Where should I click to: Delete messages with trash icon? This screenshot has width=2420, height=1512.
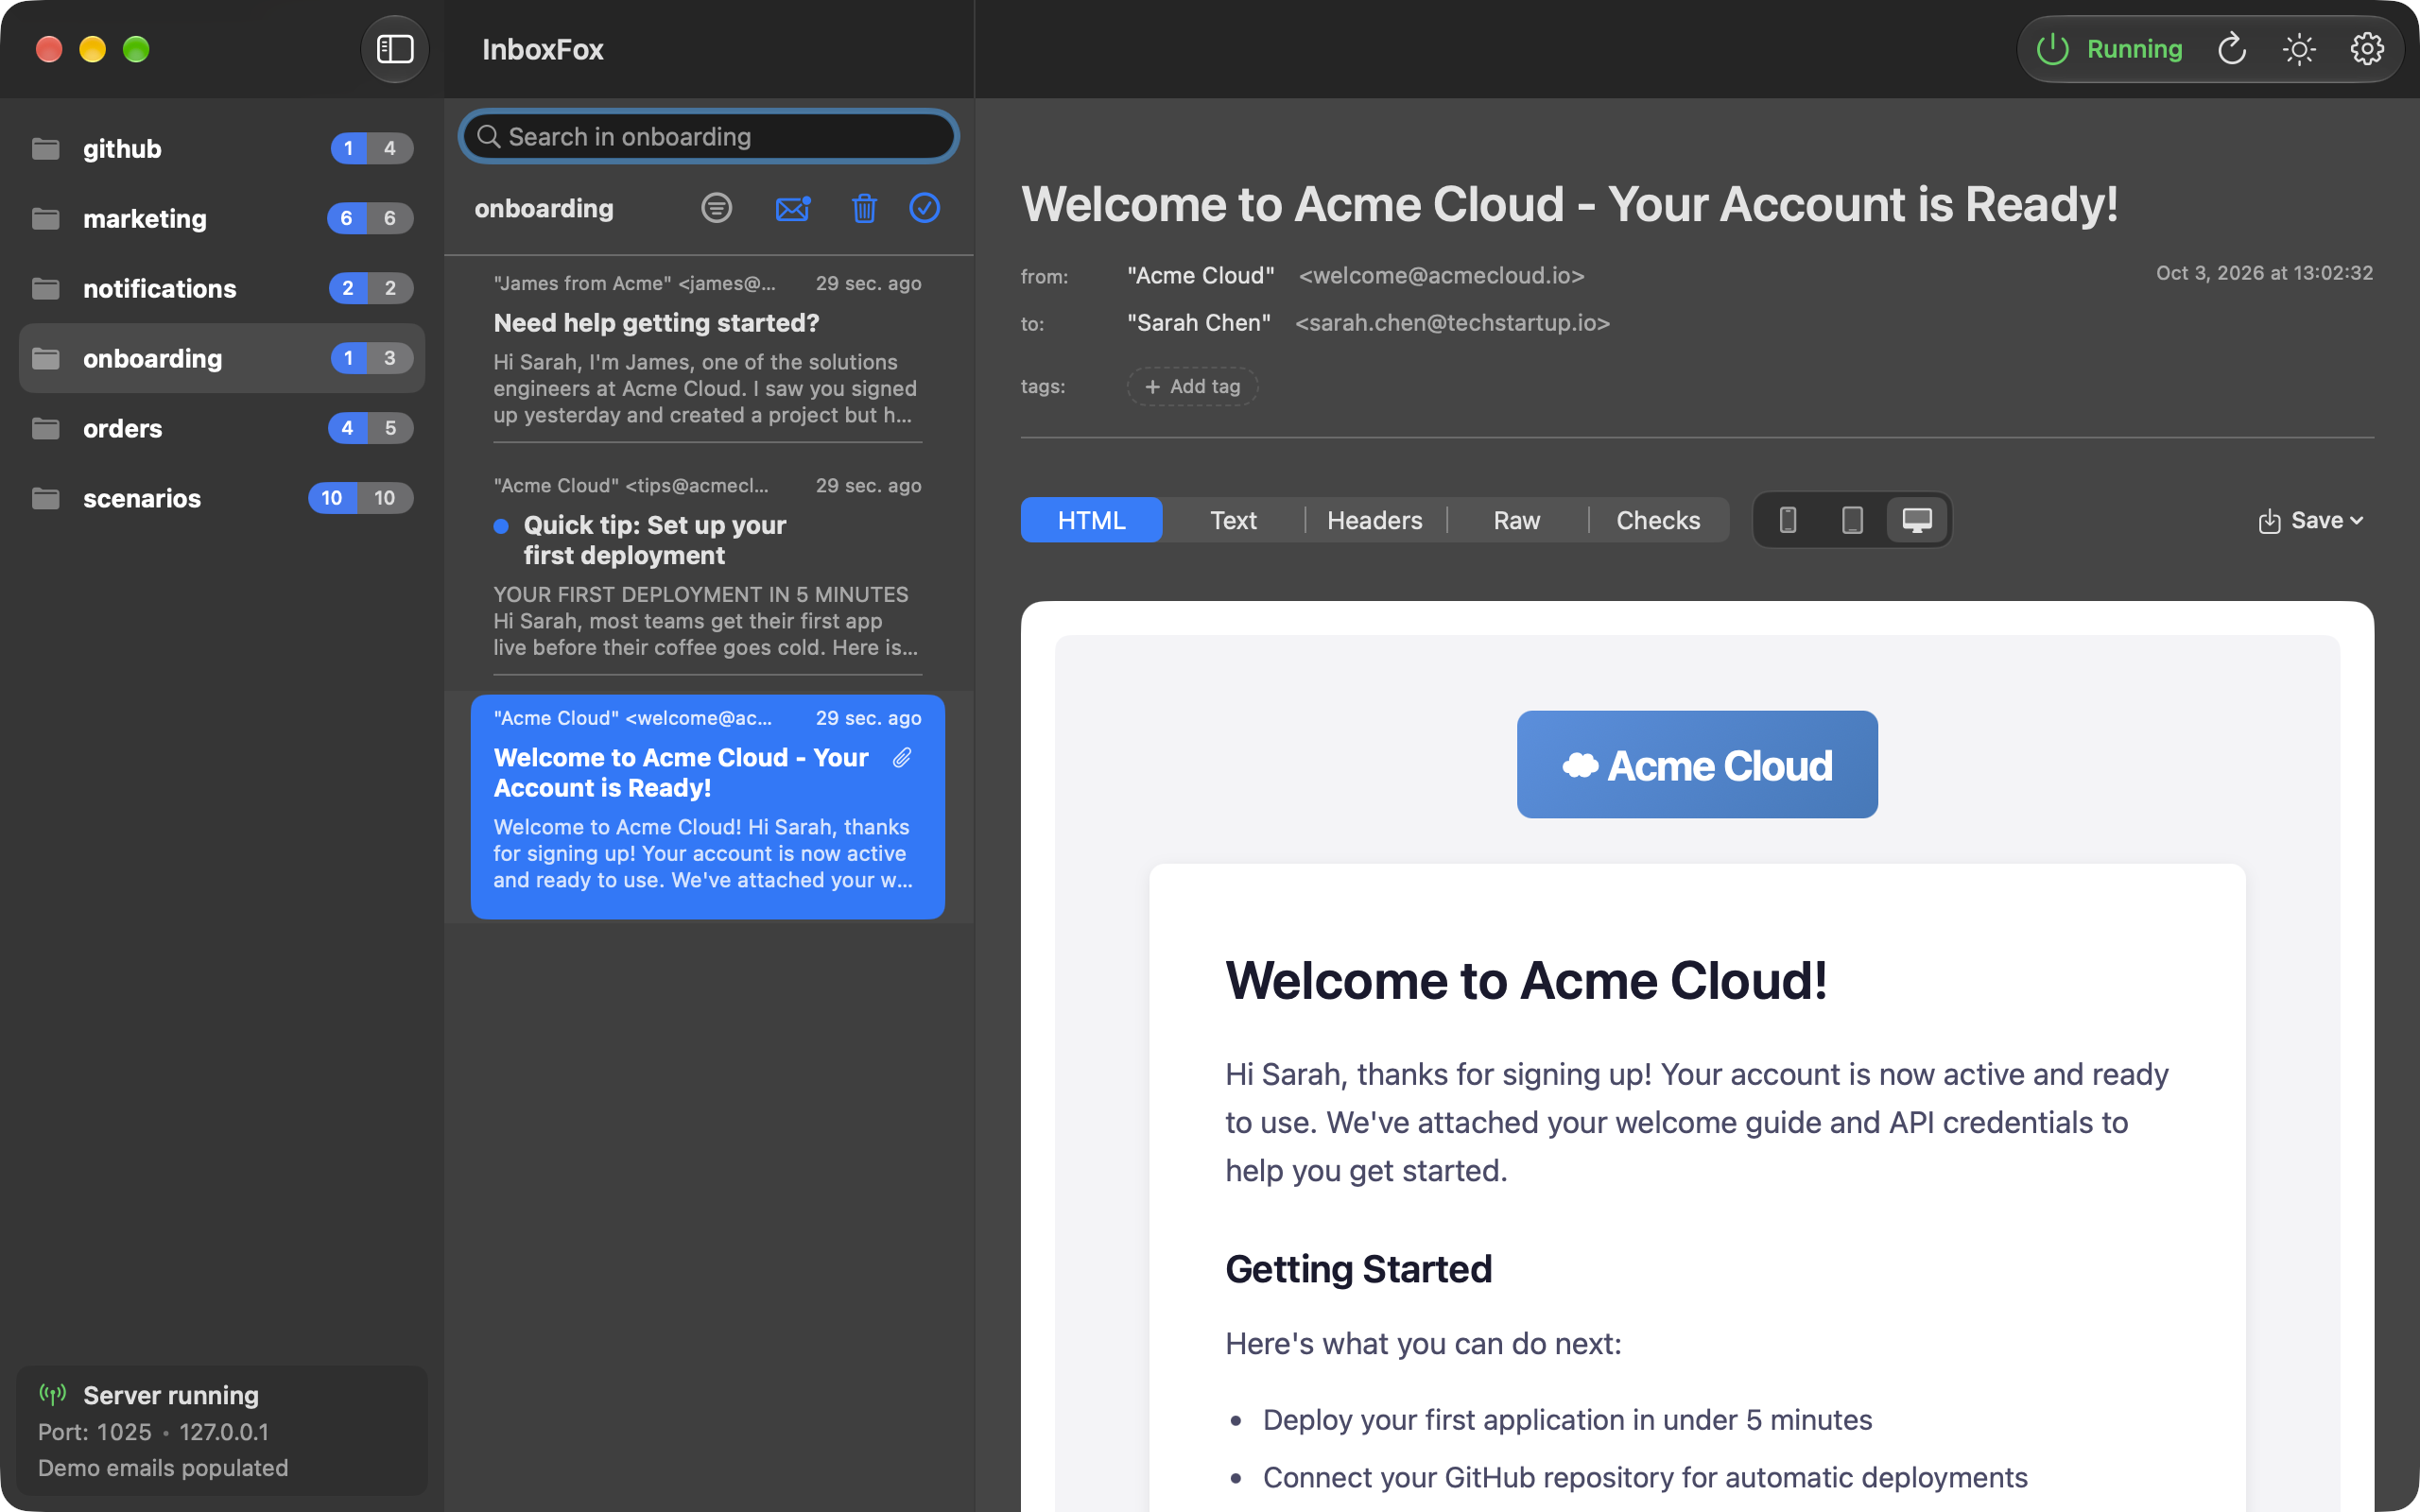point(864,208)
